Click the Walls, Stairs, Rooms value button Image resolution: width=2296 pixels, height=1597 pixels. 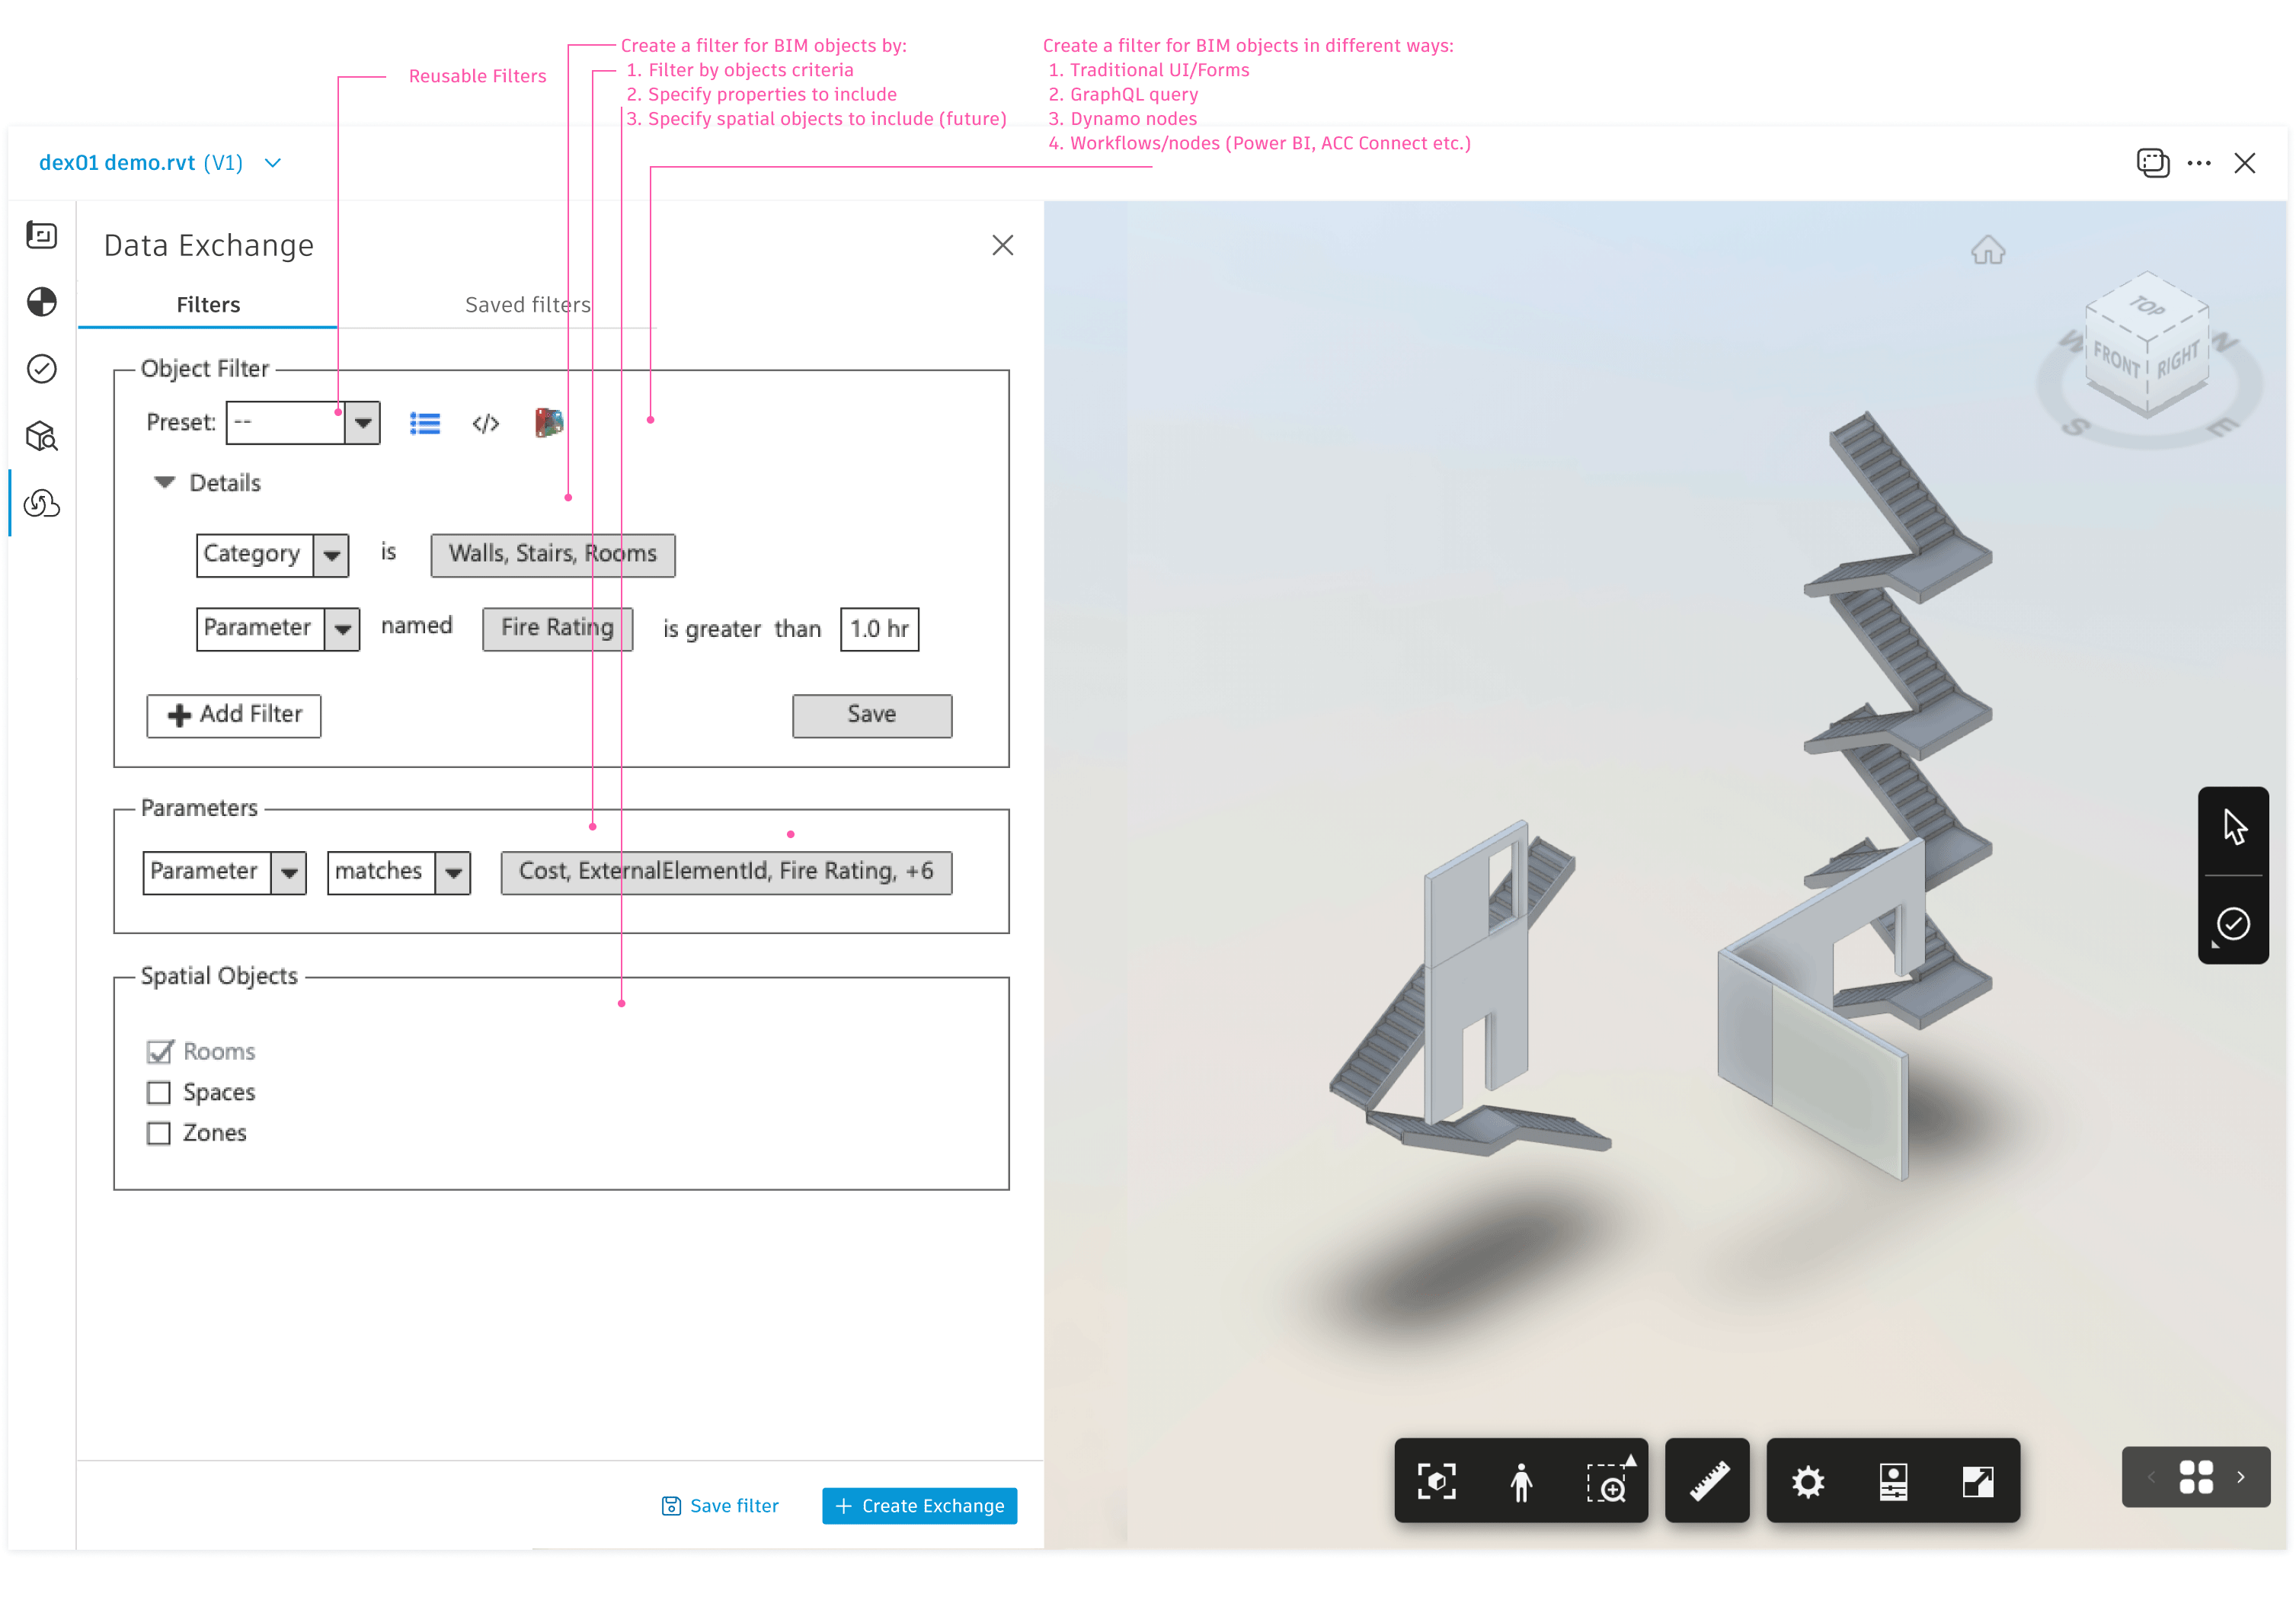tap(553, 555)
